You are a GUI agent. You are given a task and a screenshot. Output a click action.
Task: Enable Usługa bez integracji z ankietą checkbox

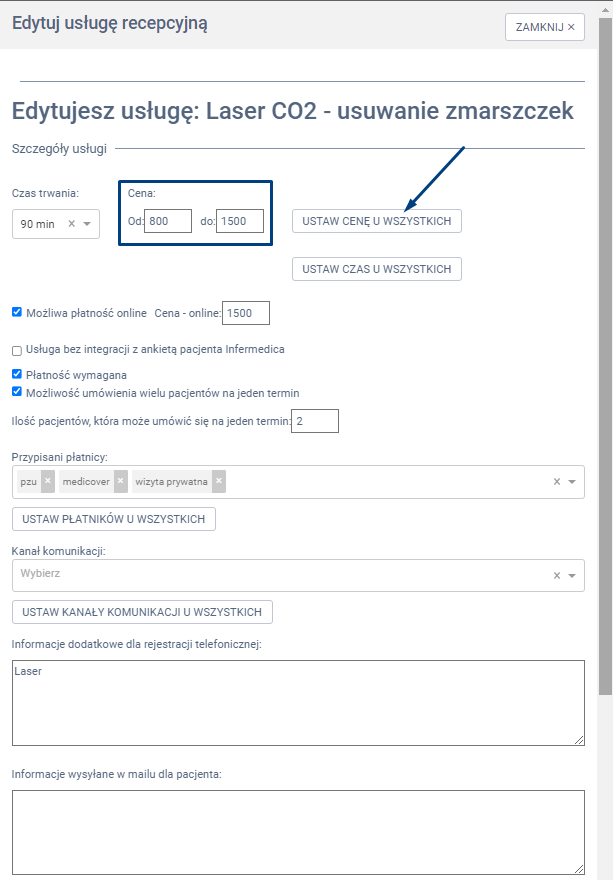[17, 351]
